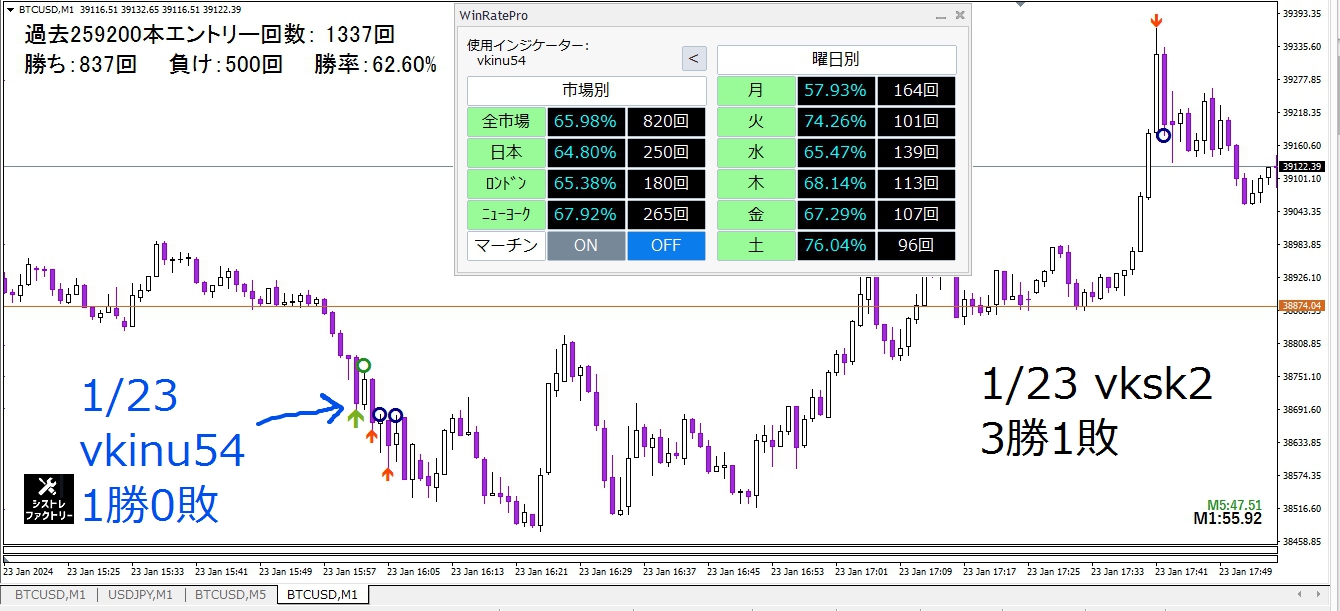The width and height of the screenshot is (1340, 611).
Task: Click the blue circle marker near 39160
Action: tap(1163, 135)
